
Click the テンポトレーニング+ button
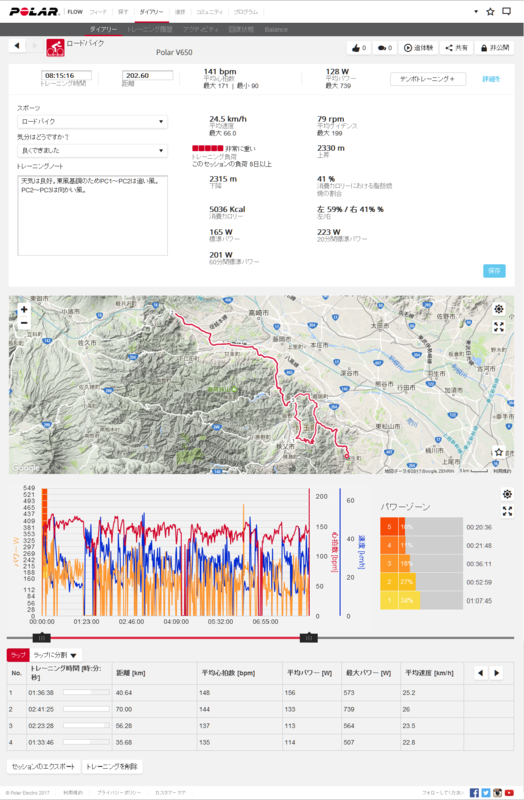pos(428,79)
